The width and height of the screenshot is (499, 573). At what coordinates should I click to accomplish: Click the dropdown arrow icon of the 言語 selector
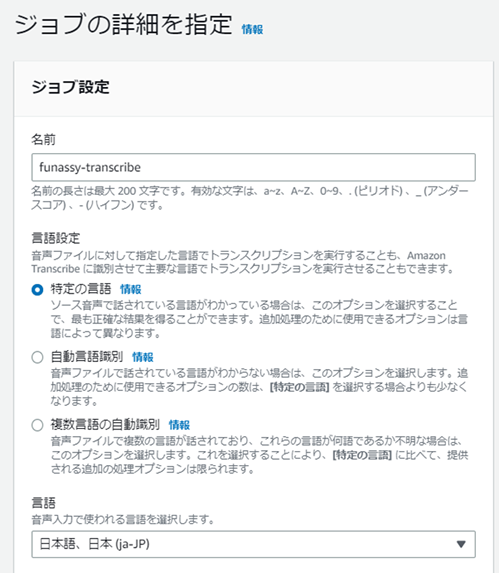(461, 544)
